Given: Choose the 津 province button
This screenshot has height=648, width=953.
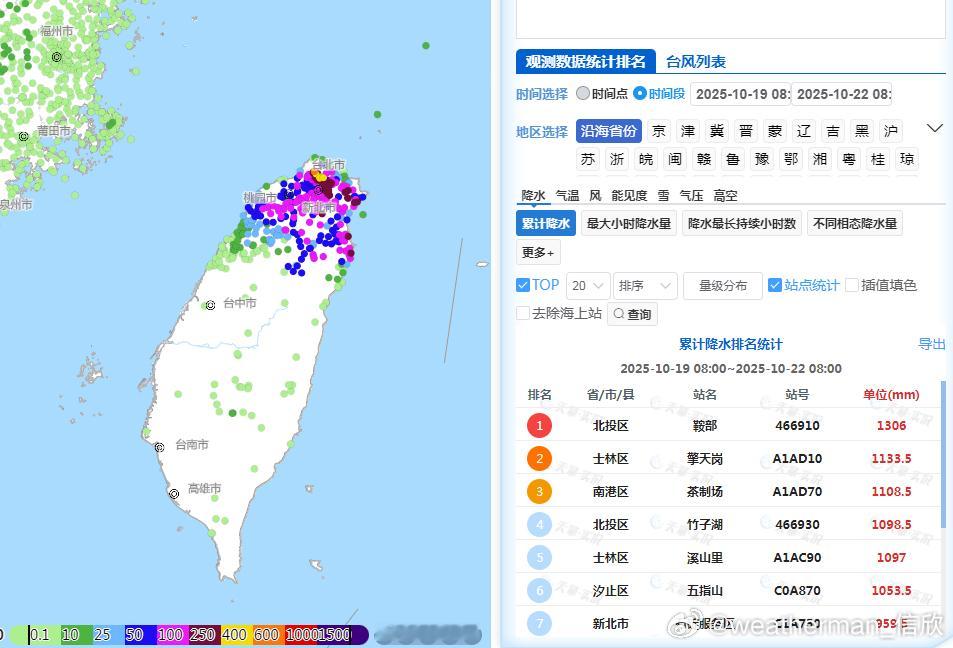Looking at the screenshot, I should click(688, 131).
